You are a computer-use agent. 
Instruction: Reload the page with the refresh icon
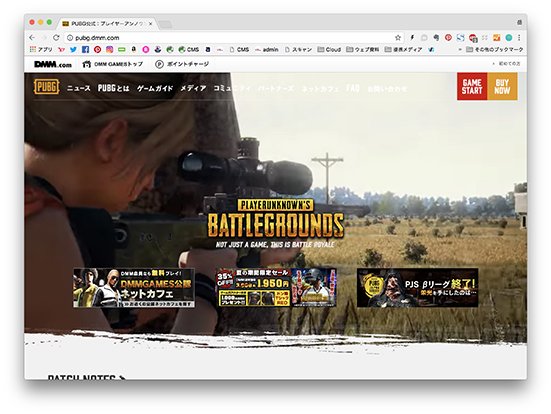click(56, 38)
